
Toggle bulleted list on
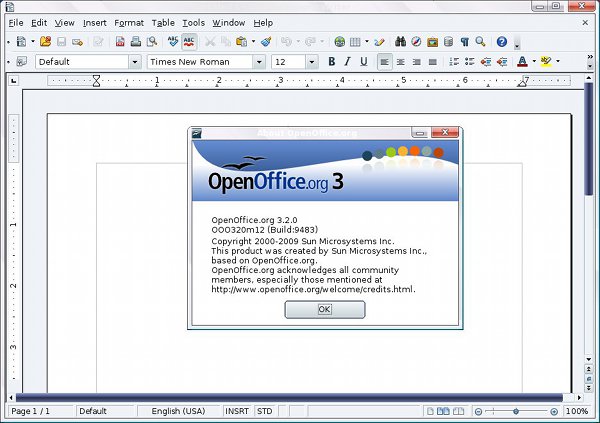[470, 61]
